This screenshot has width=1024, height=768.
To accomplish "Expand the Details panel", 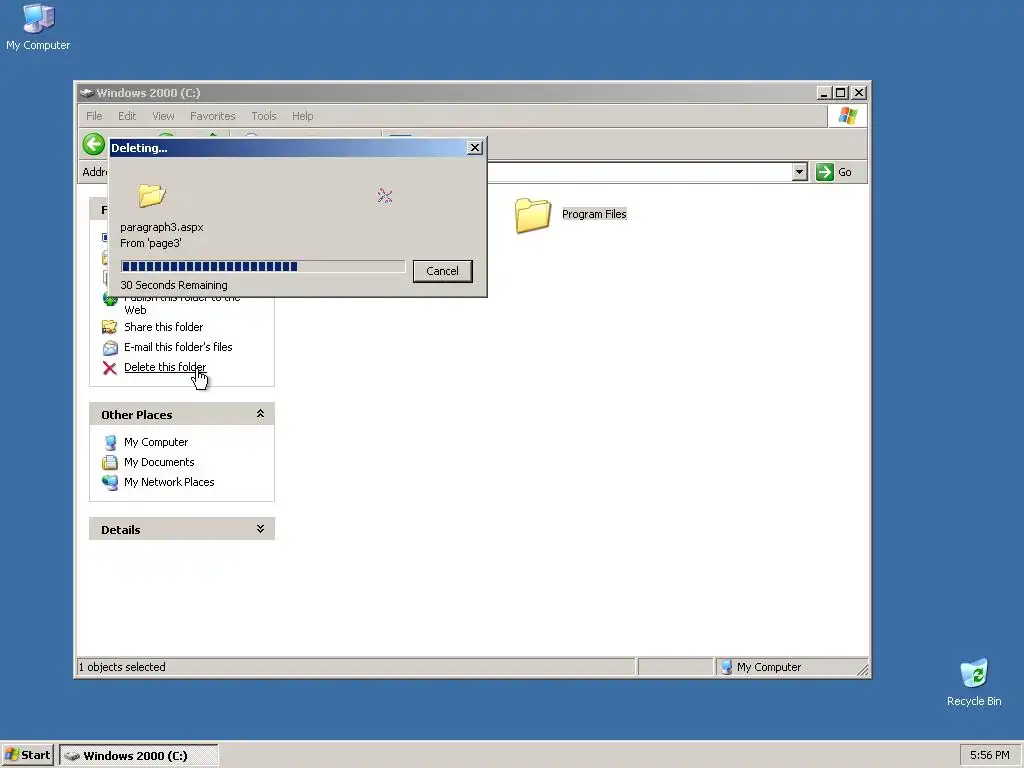I will (x=260, y=529).
